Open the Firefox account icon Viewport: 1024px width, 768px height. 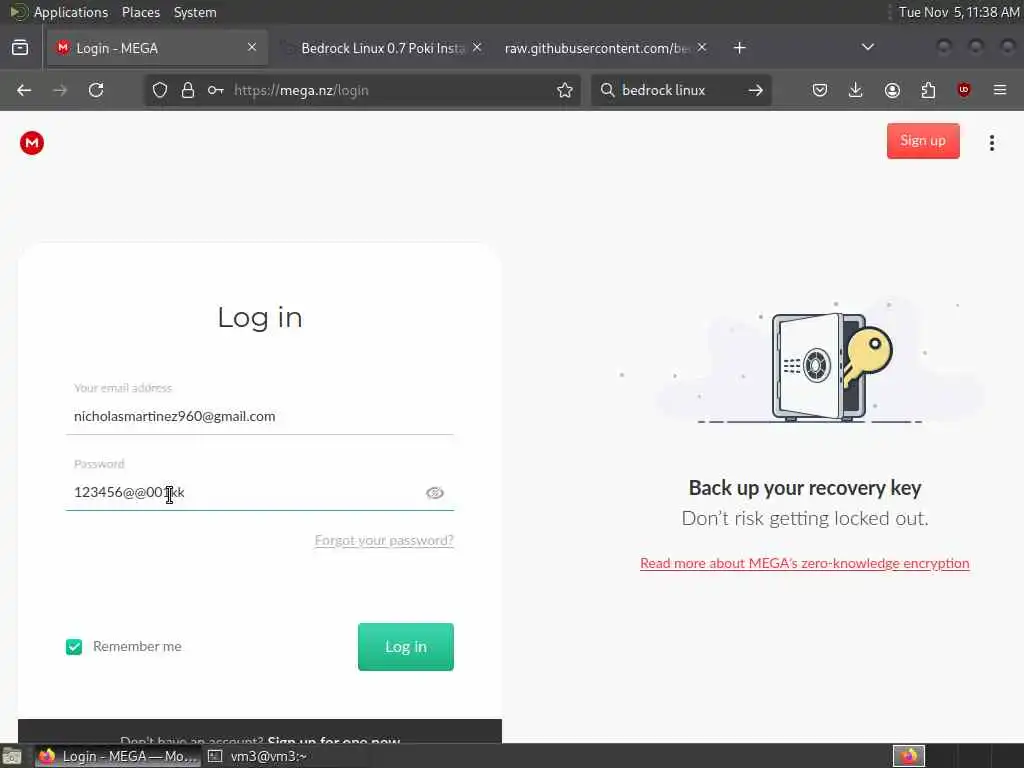(892, 90)
